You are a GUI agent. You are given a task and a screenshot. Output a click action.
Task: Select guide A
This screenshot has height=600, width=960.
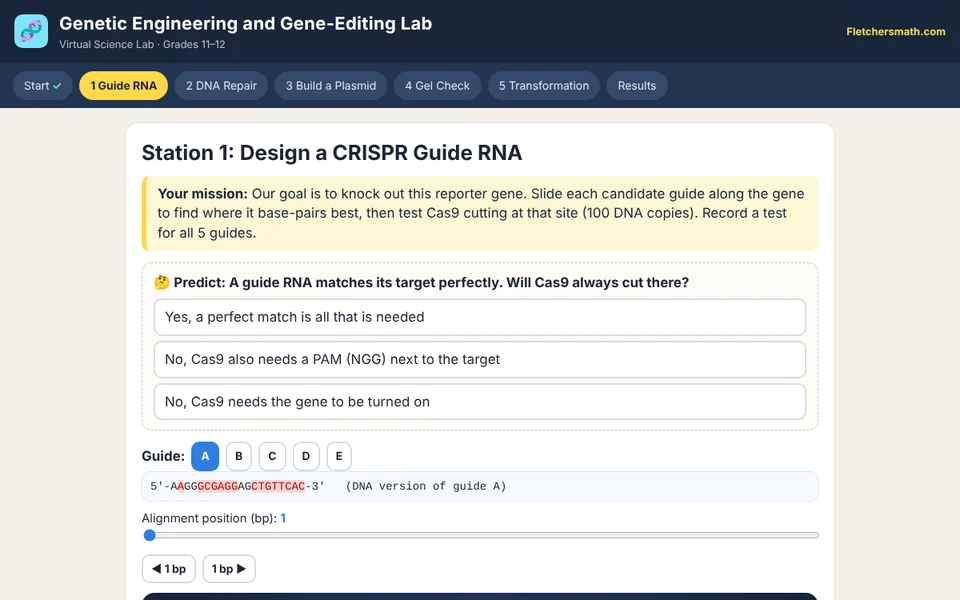tap(205, 456)
